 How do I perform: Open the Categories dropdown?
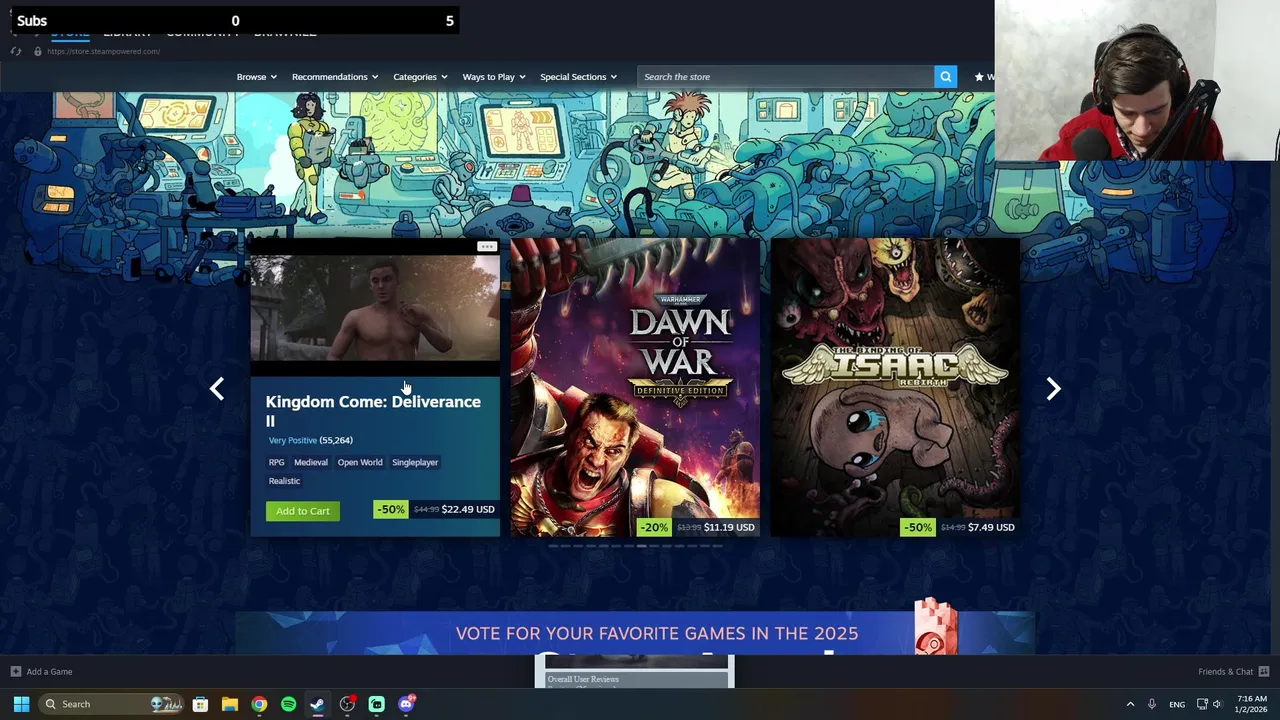coord(420,76)
